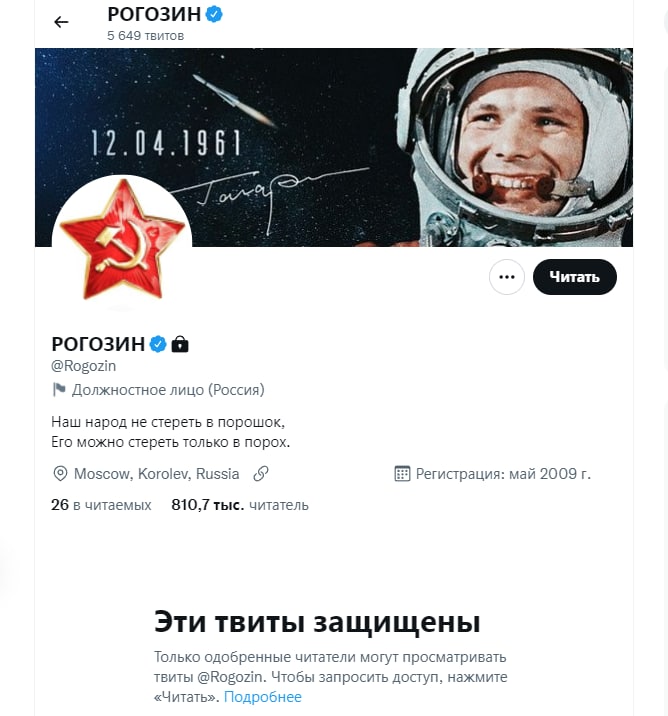Open the 810,7 тыс. читатель list
The height and width of the screenshot is (716, 668).
[240, 505]
